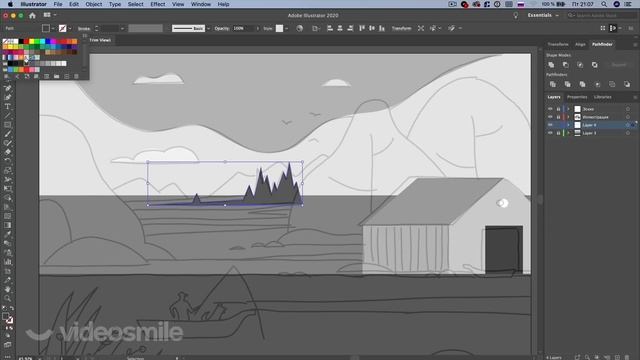Click the Expand button in Pathfinder

point(619,65)
